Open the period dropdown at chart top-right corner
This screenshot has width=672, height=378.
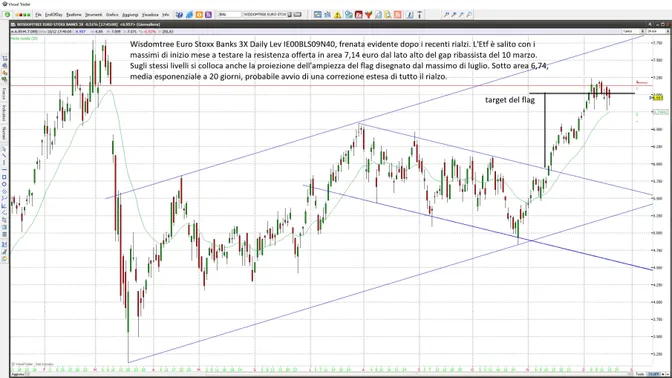(x=658, y=31)
